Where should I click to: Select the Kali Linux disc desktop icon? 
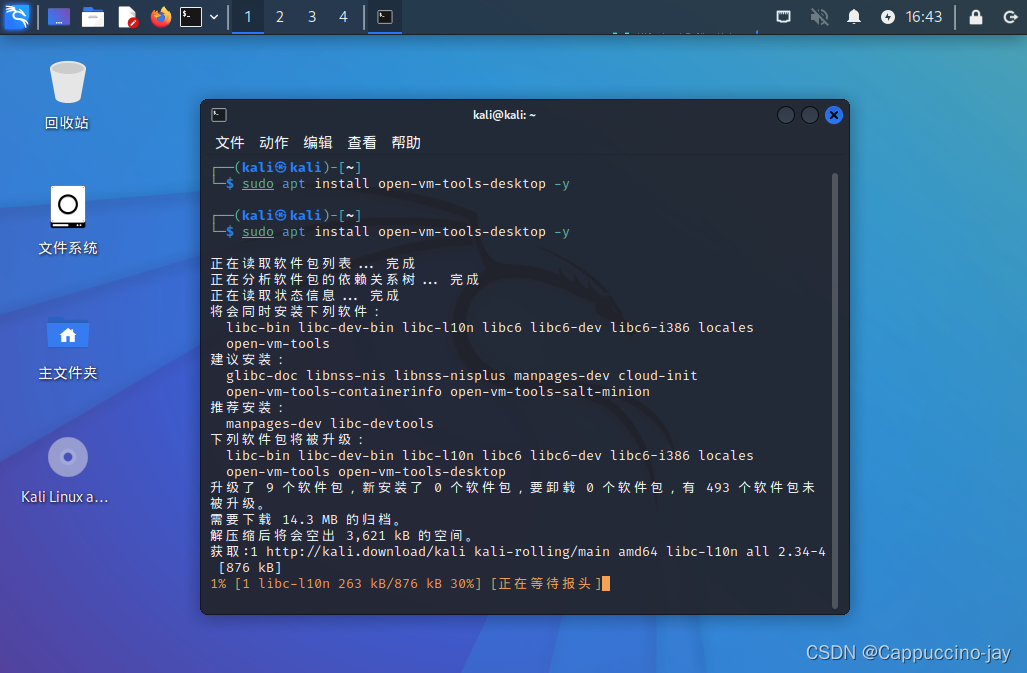(x=65, y=471)
